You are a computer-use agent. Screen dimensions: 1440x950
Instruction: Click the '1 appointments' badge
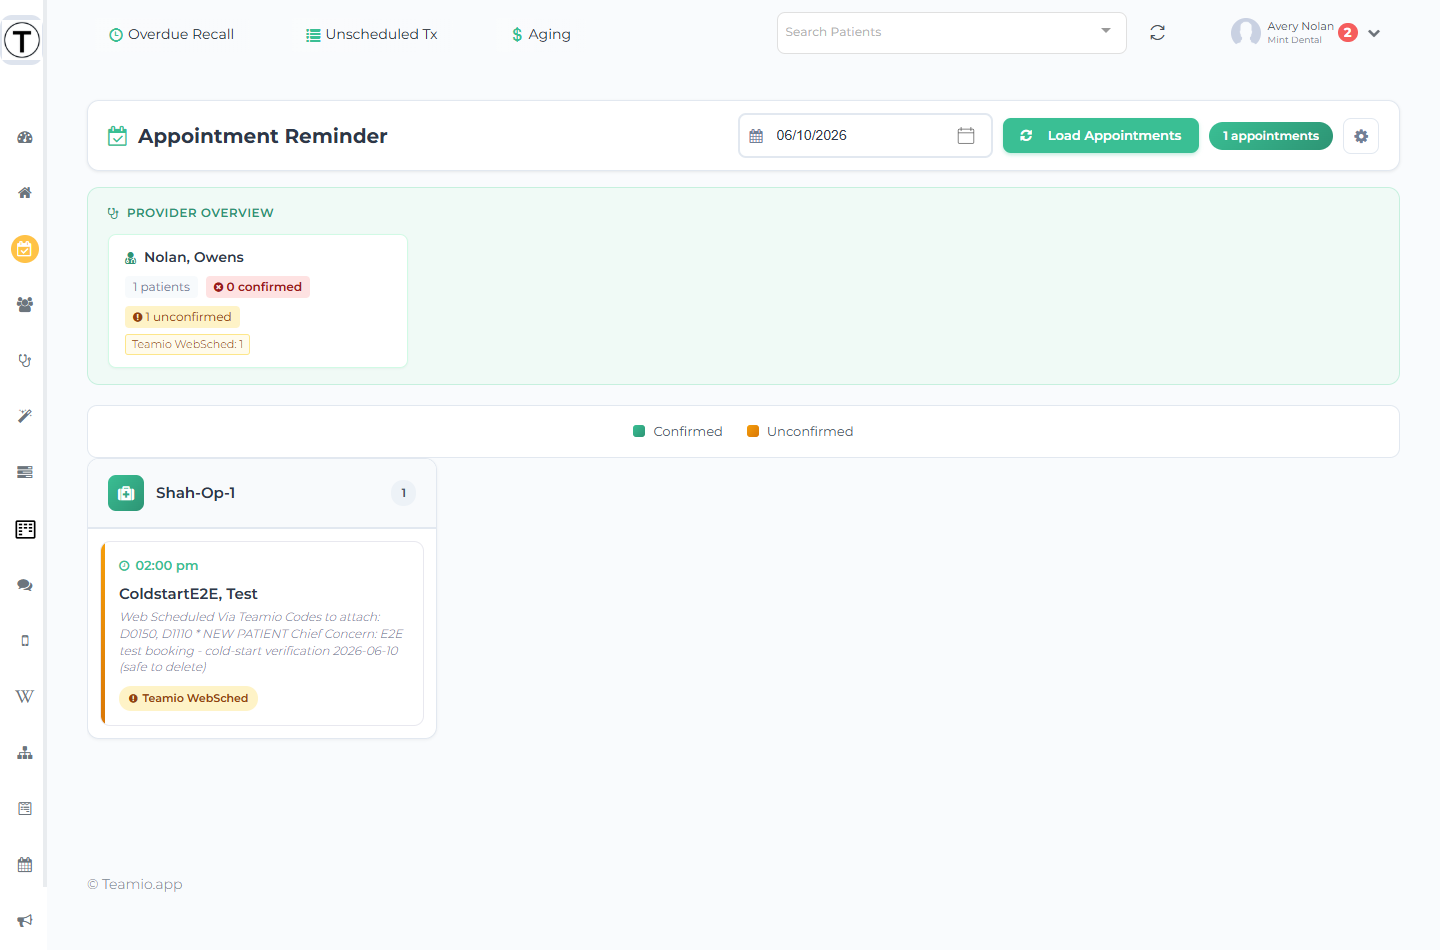(x=1271, y=136)
